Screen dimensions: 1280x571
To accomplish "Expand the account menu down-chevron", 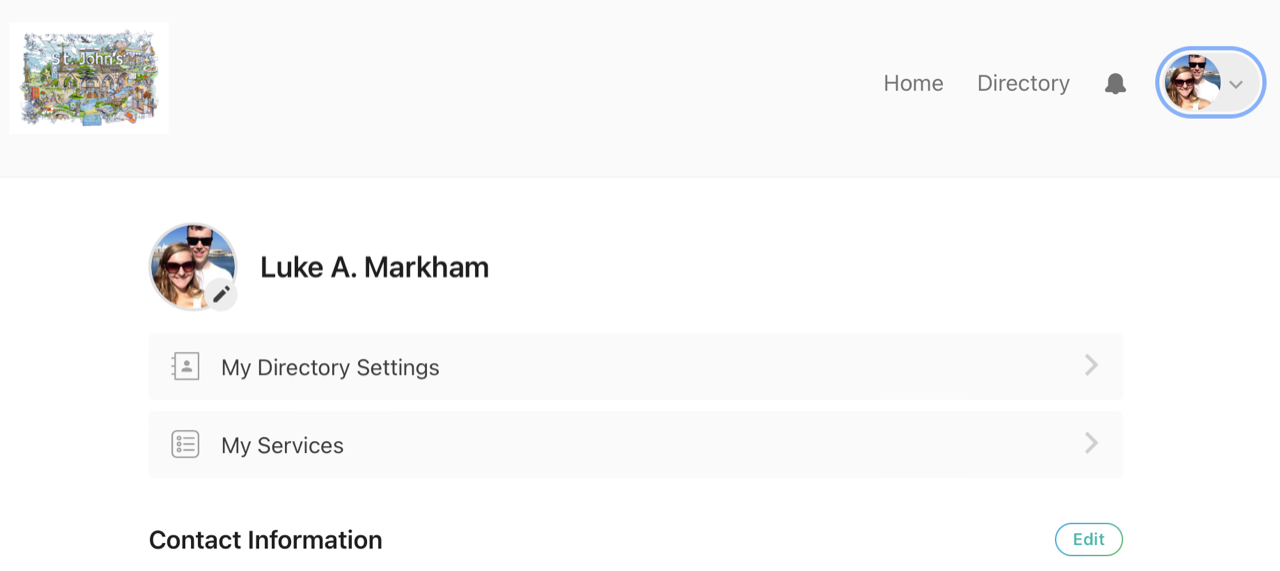I will [x=1236, y=84].
